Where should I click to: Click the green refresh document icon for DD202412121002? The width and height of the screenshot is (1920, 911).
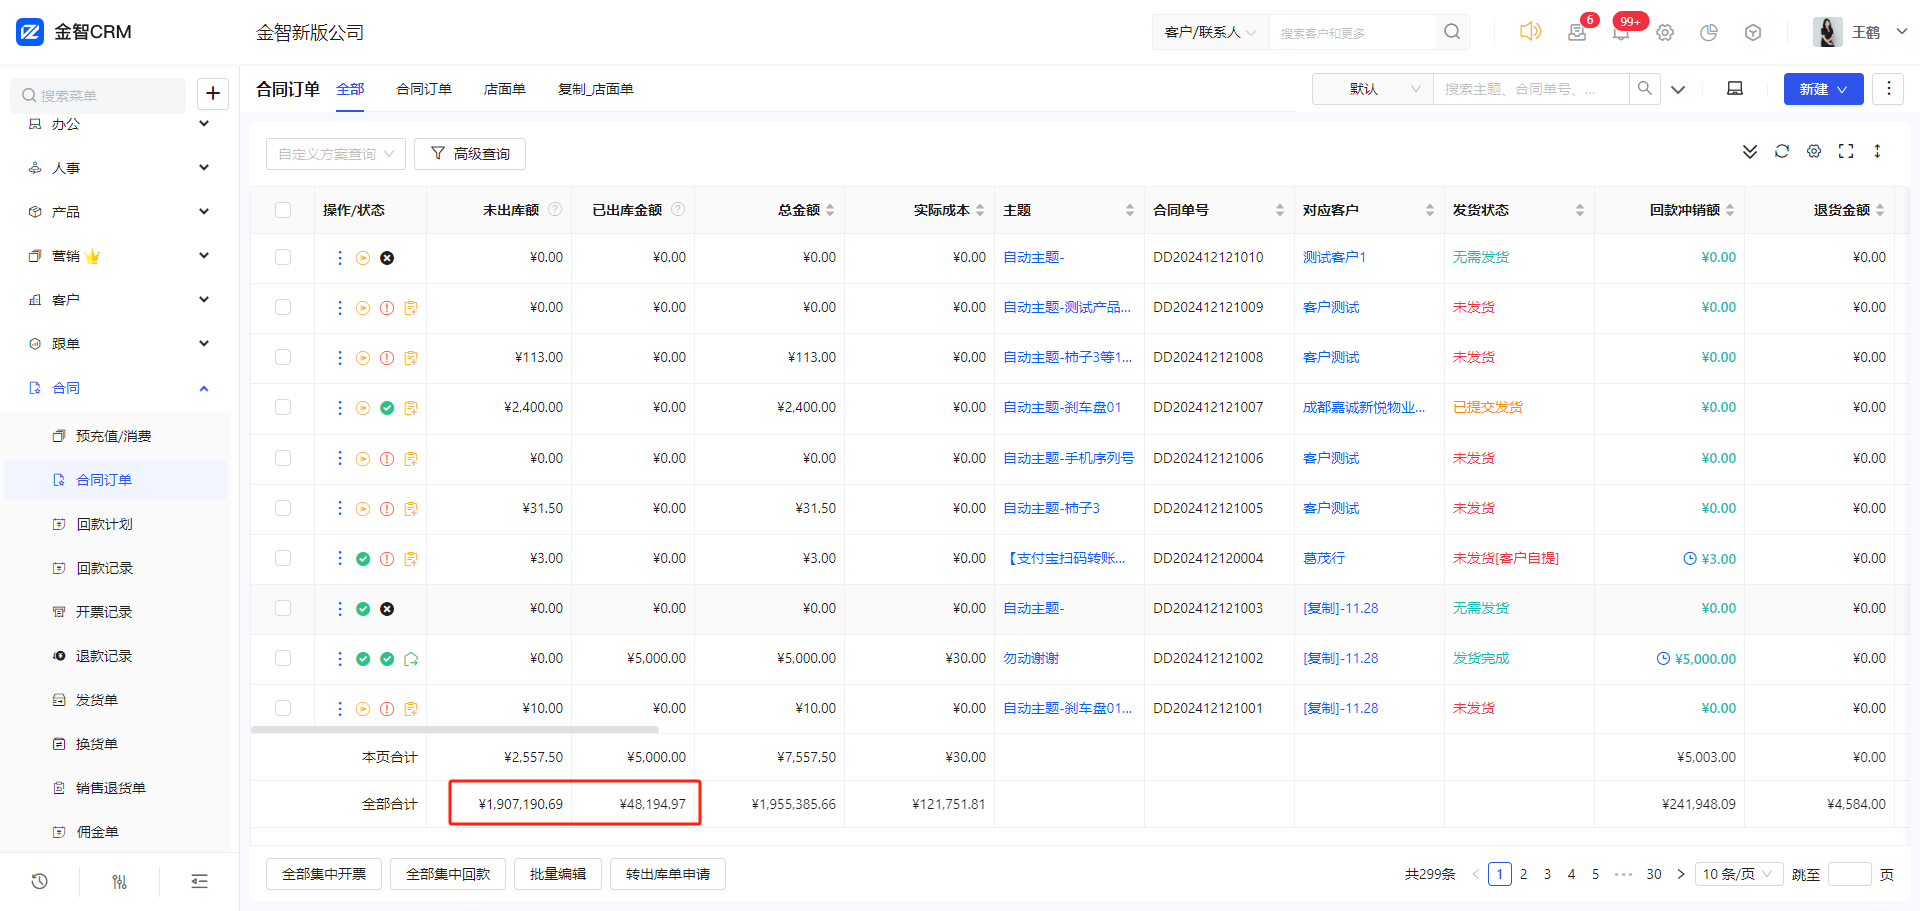pos(411,659)
